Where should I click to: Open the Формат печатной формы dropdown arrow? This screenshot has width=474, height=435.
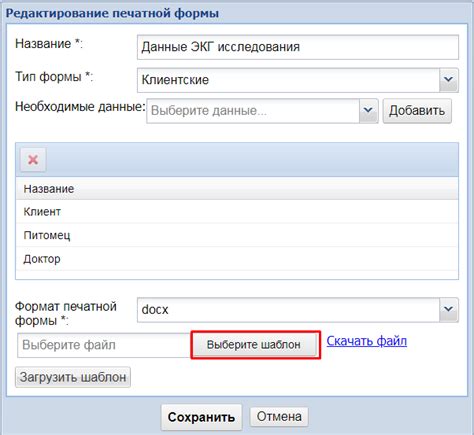coord(449,310)
